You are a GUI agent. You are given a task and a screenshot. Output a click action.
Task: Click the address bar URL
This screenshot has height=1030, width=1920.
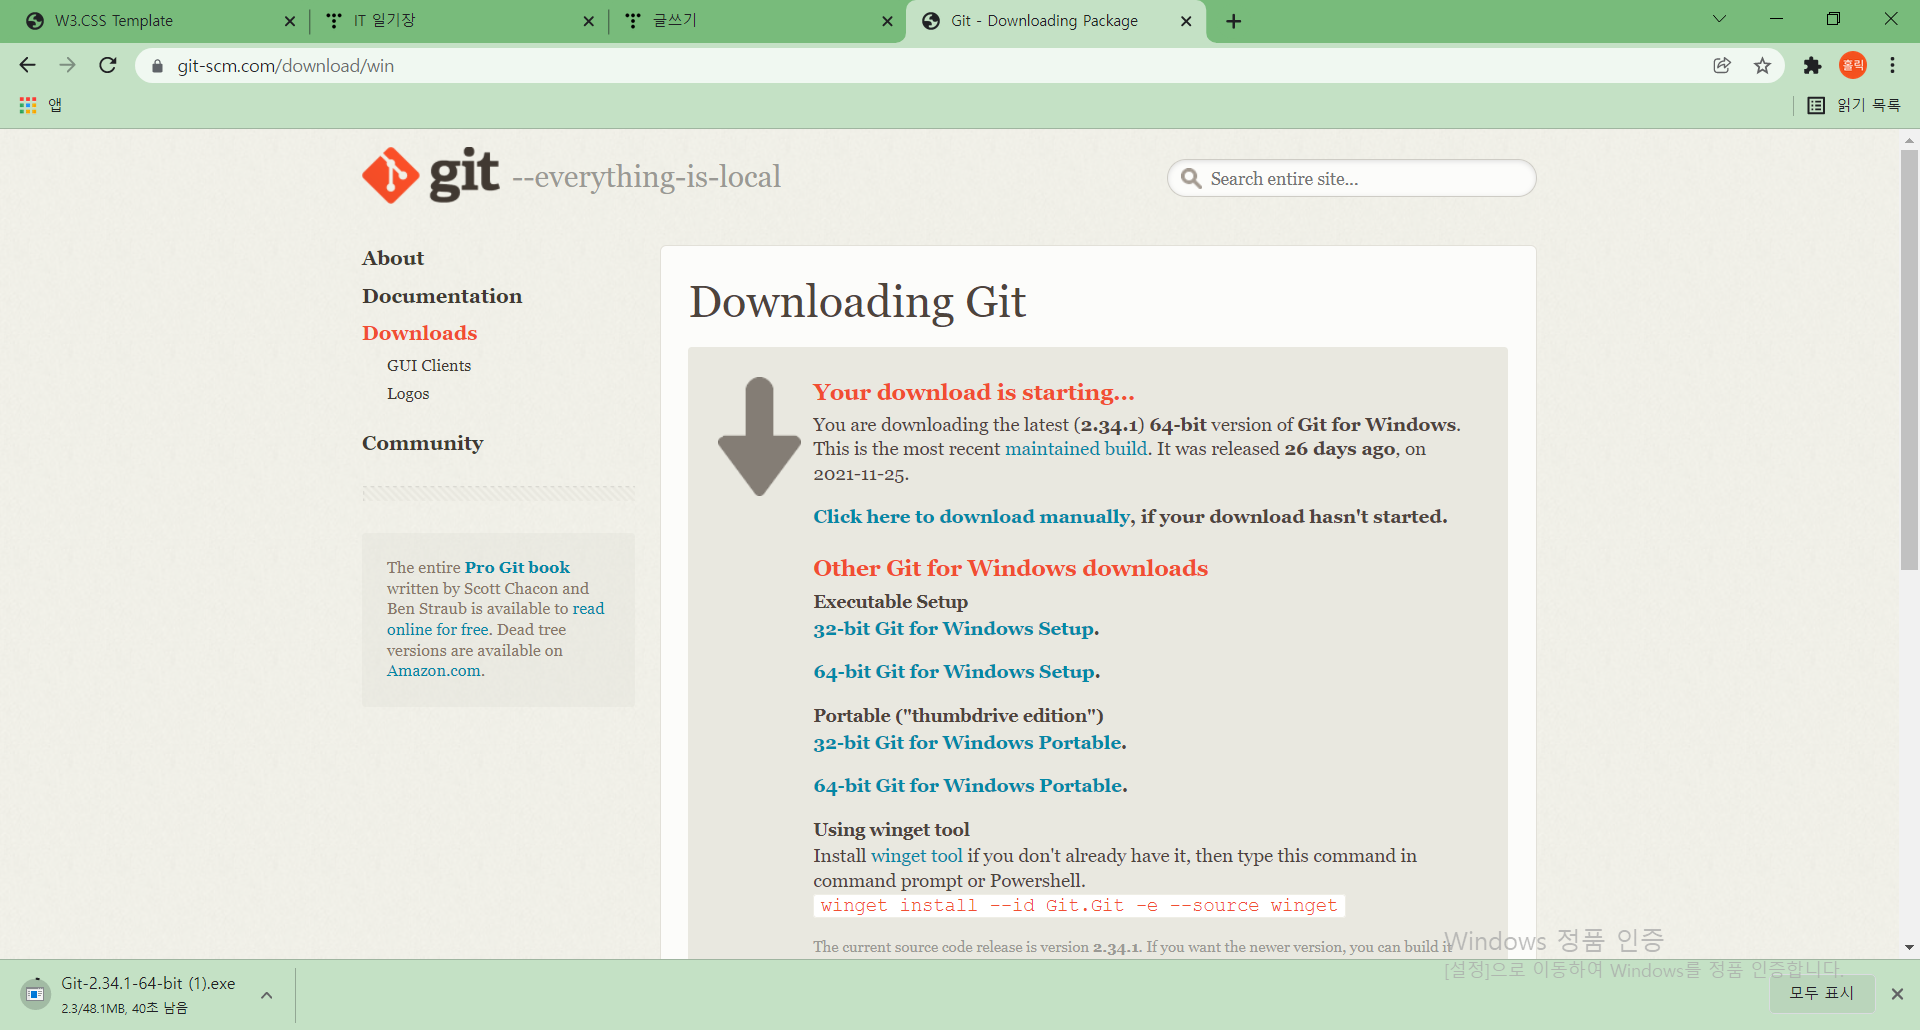click(286, 66)
